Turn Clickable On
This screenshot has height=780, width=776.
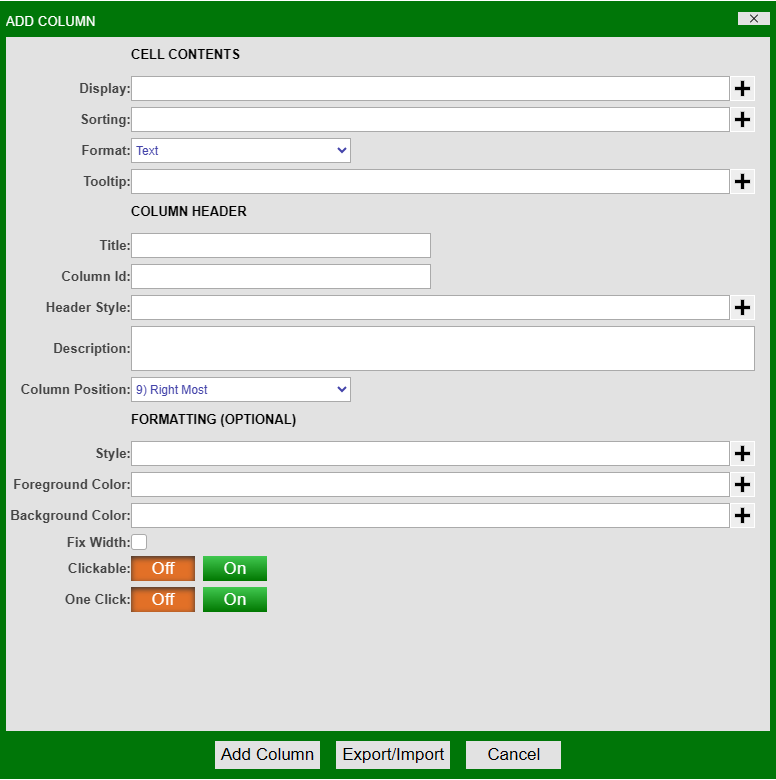pos(234,569)
